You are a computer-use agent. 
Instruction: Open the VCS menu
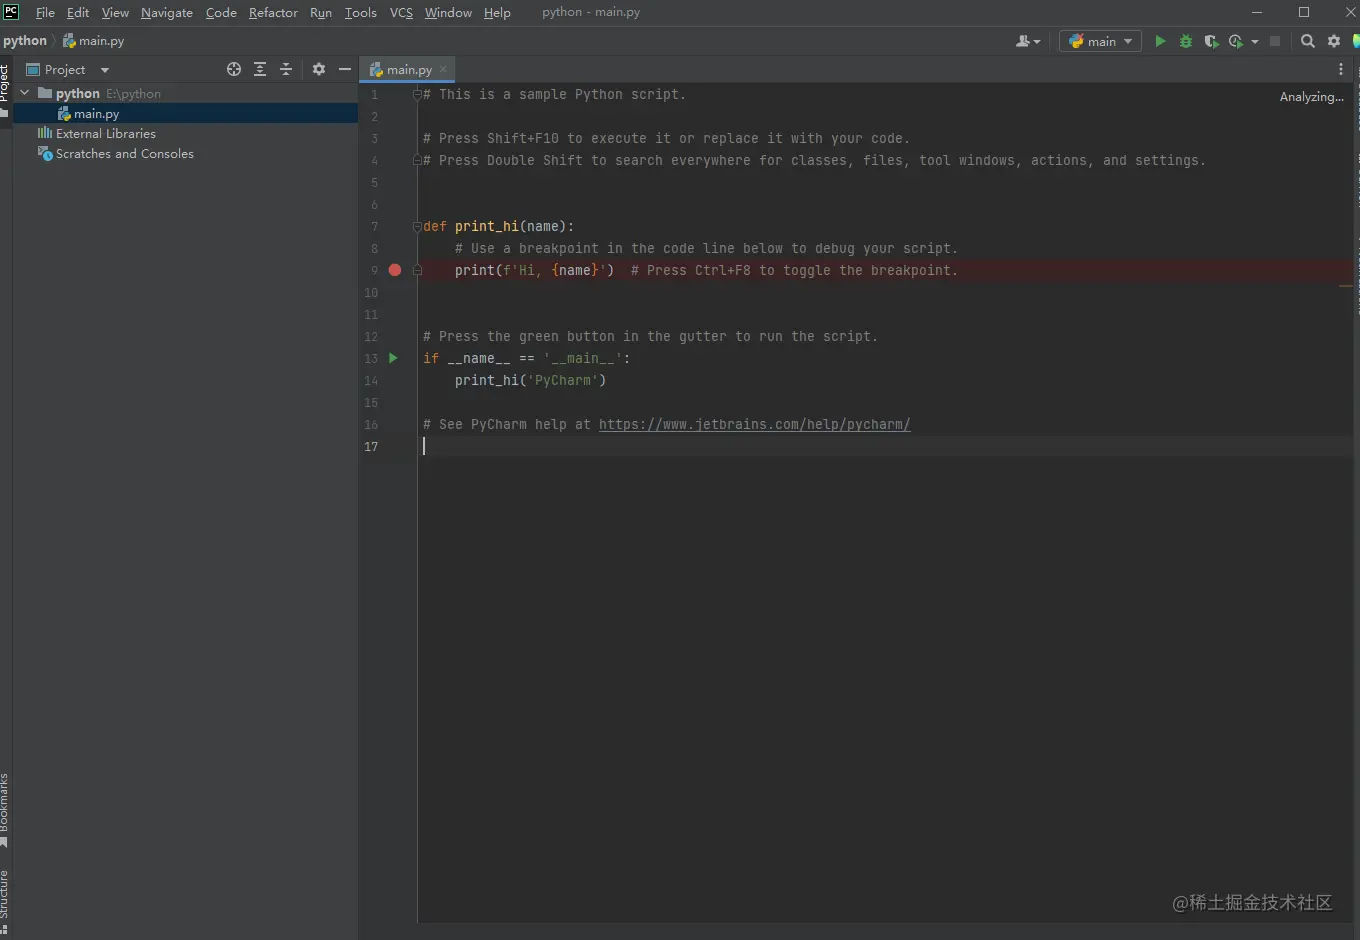401,13
